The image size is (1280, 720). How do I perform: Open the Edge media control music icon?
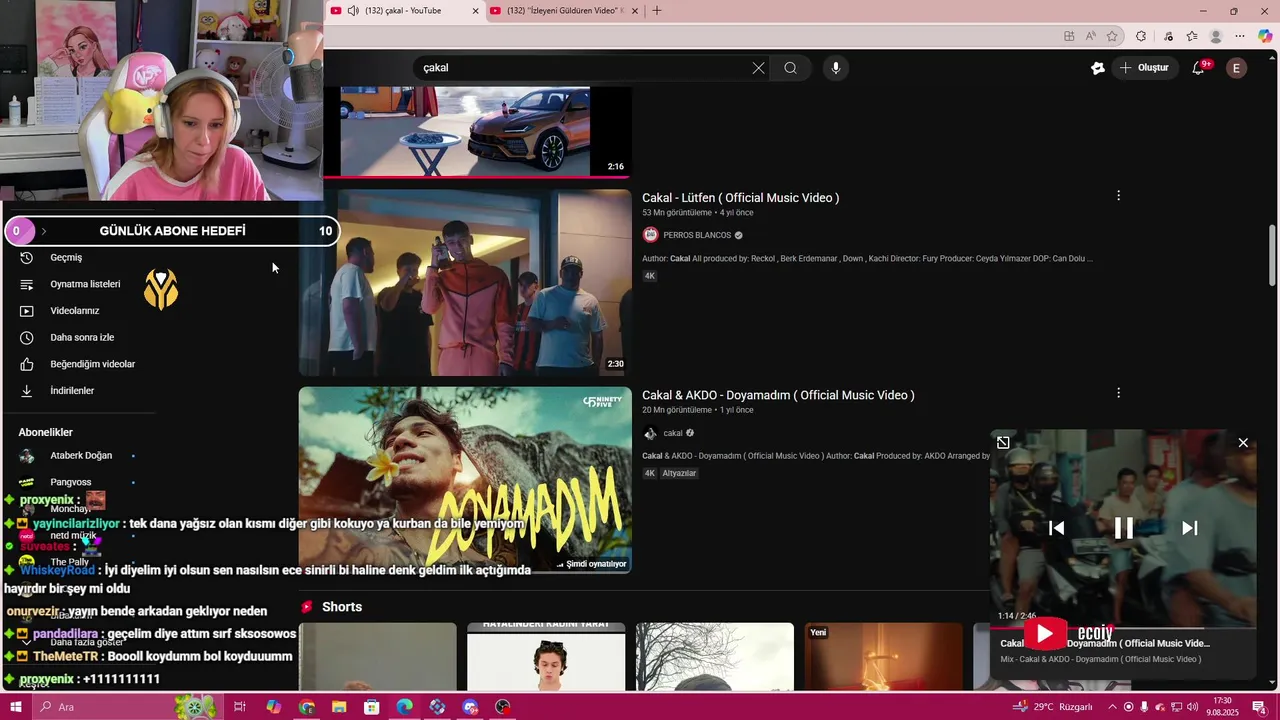pyautogui.click(x=1167, y=36)
